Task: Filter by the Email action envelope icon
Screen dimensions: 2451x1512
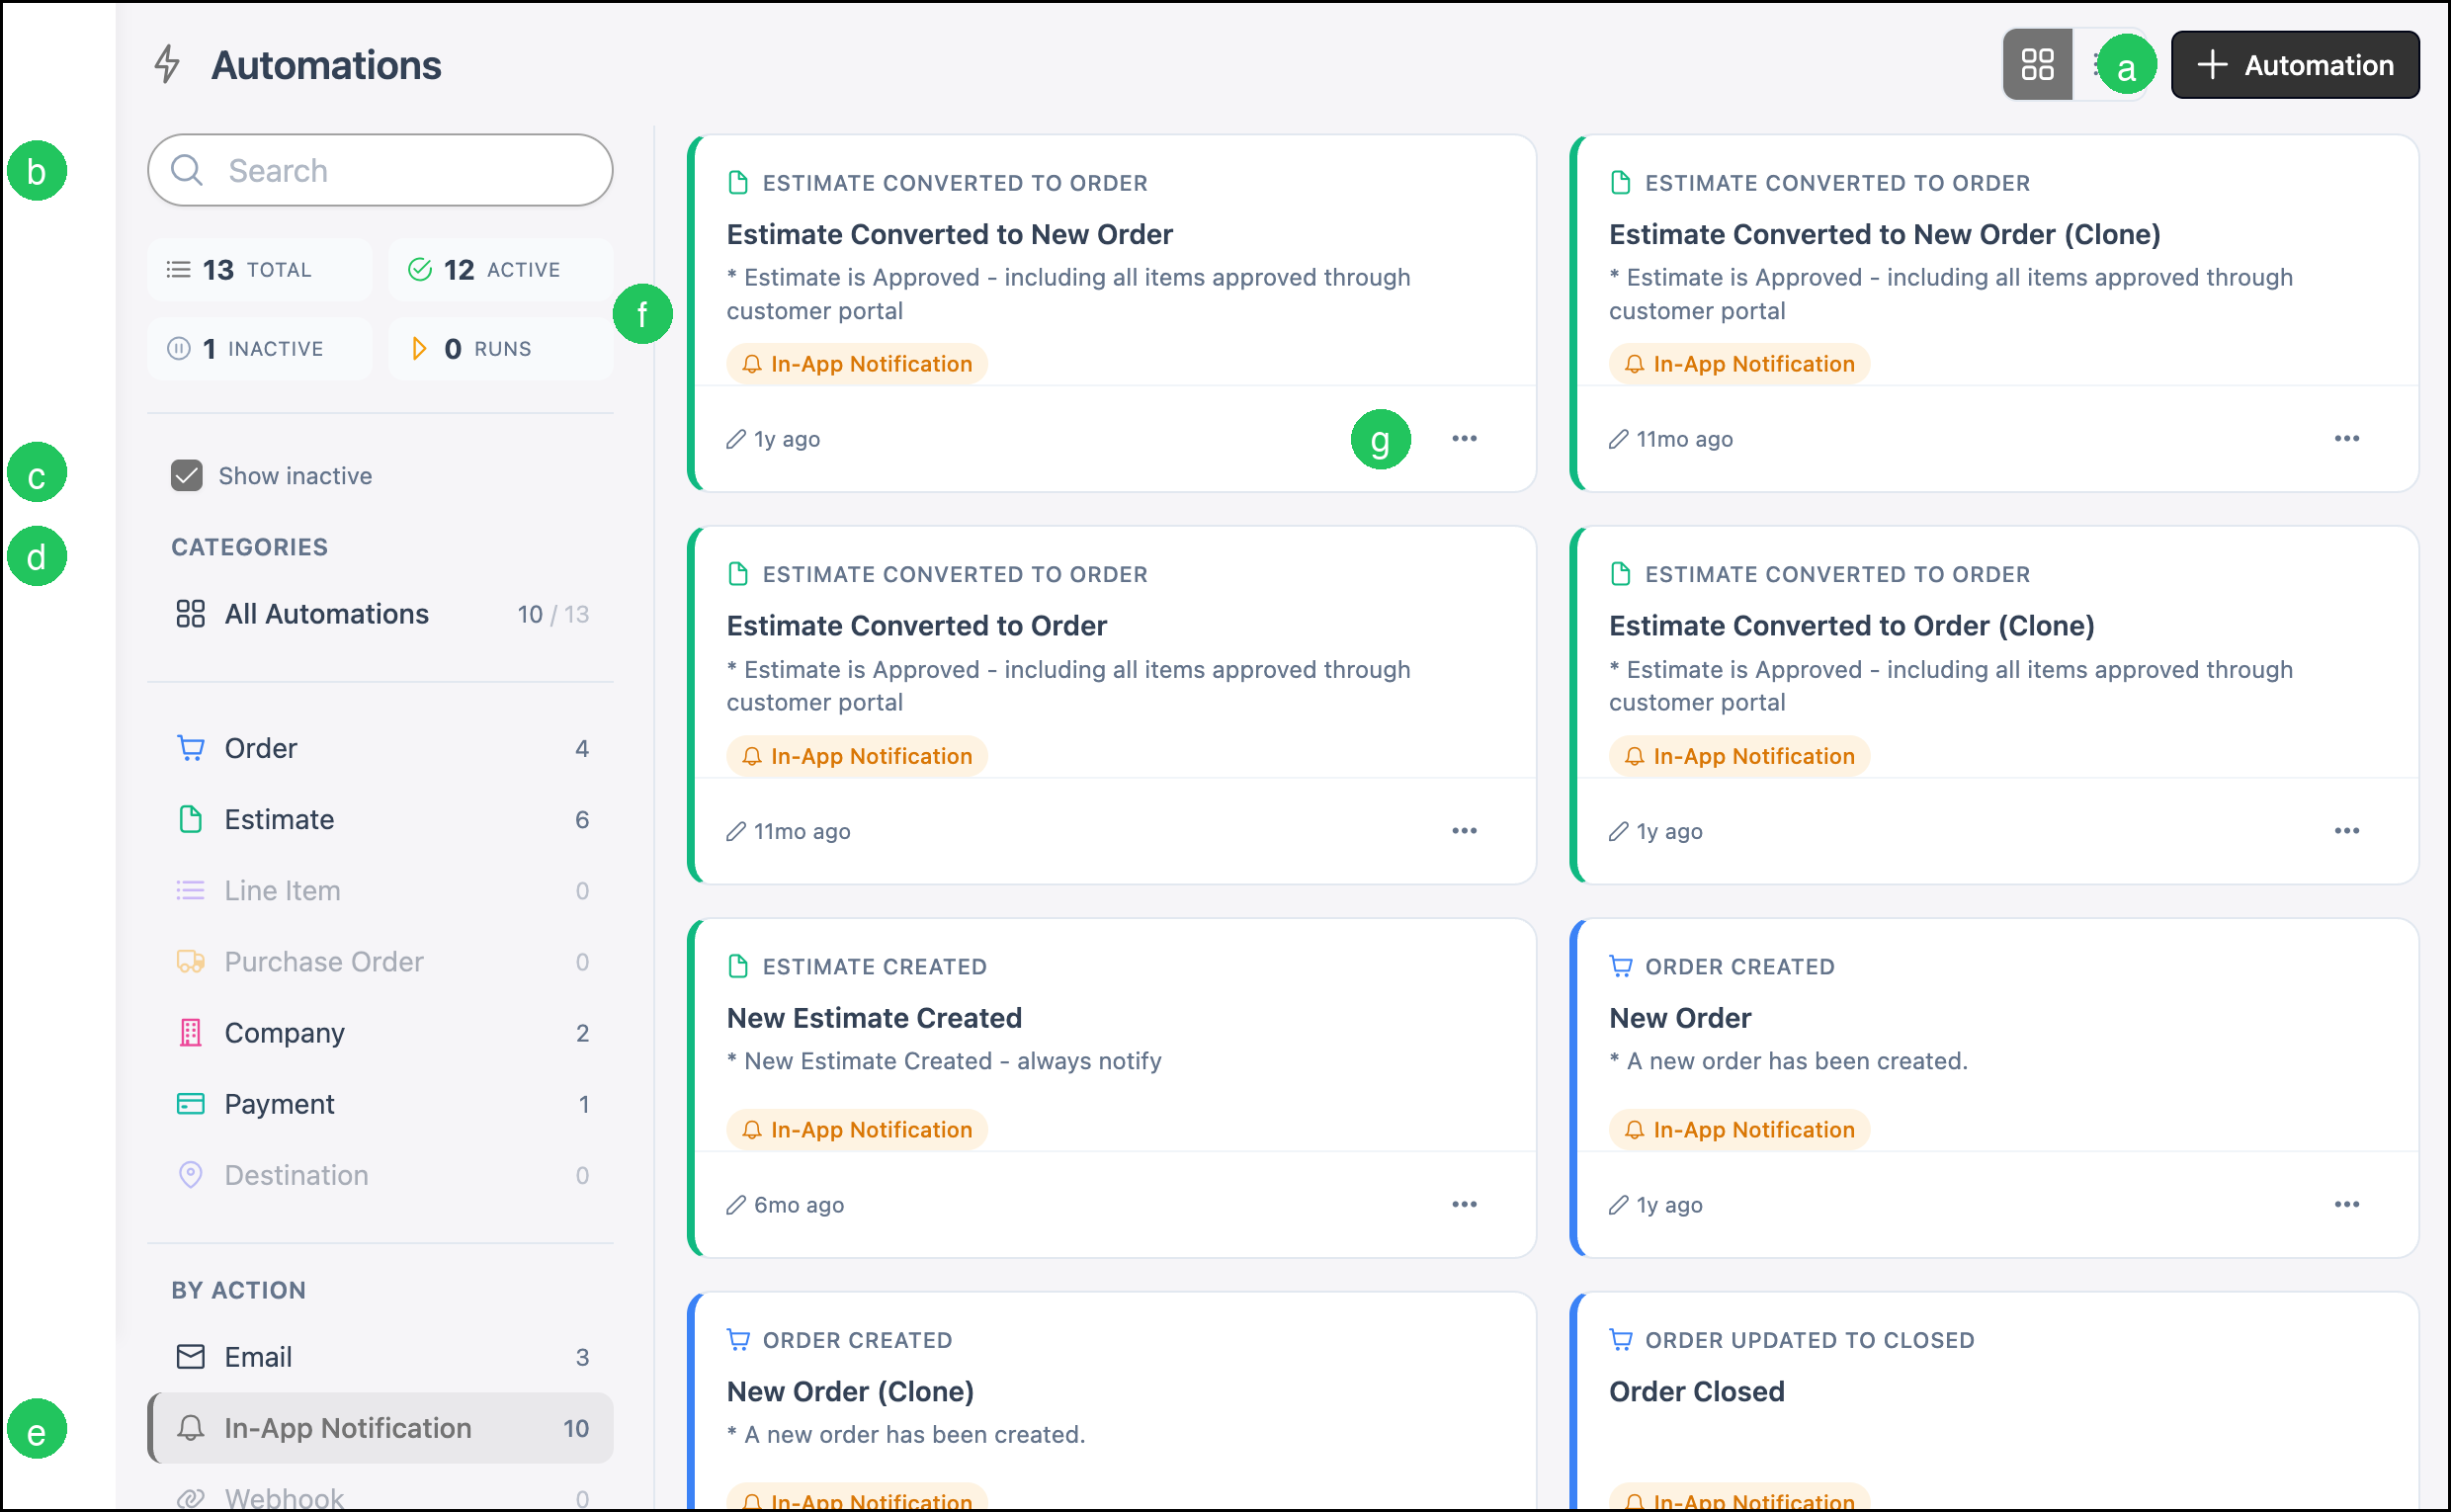Action: (190, 1357)
